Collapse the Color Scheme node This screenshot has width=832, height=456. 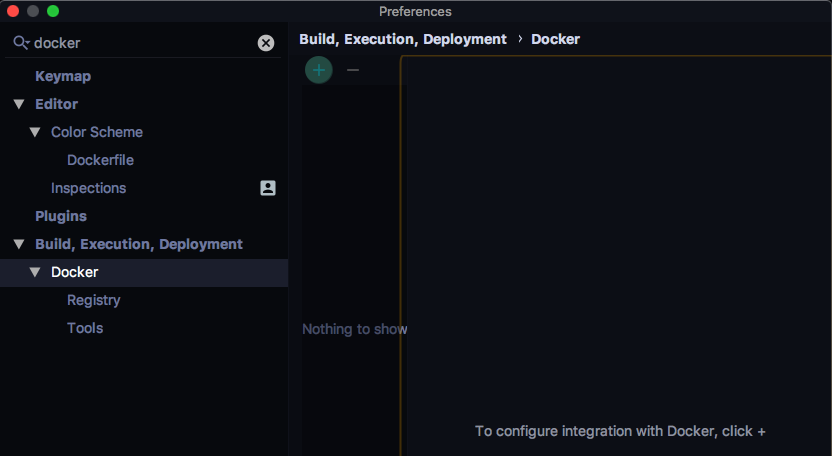[x=34, y=132]
